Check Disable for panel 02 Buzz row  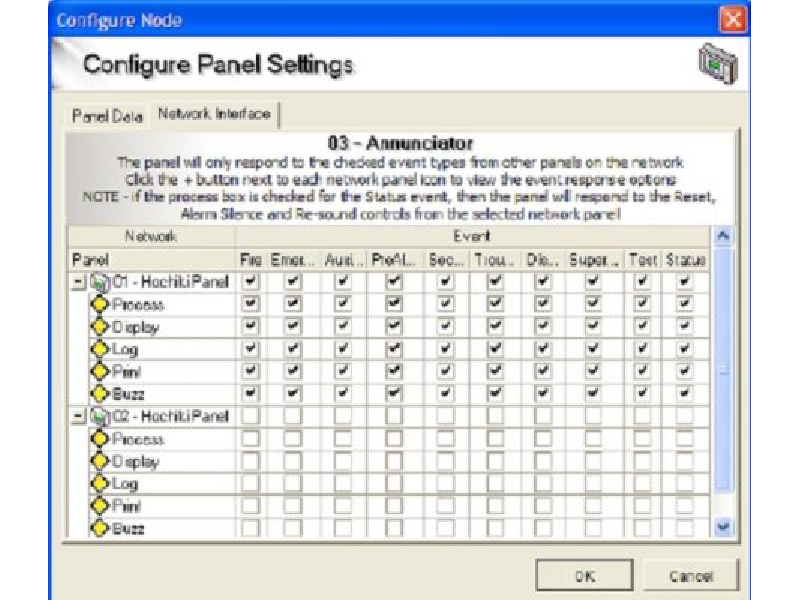pos(543,529)
